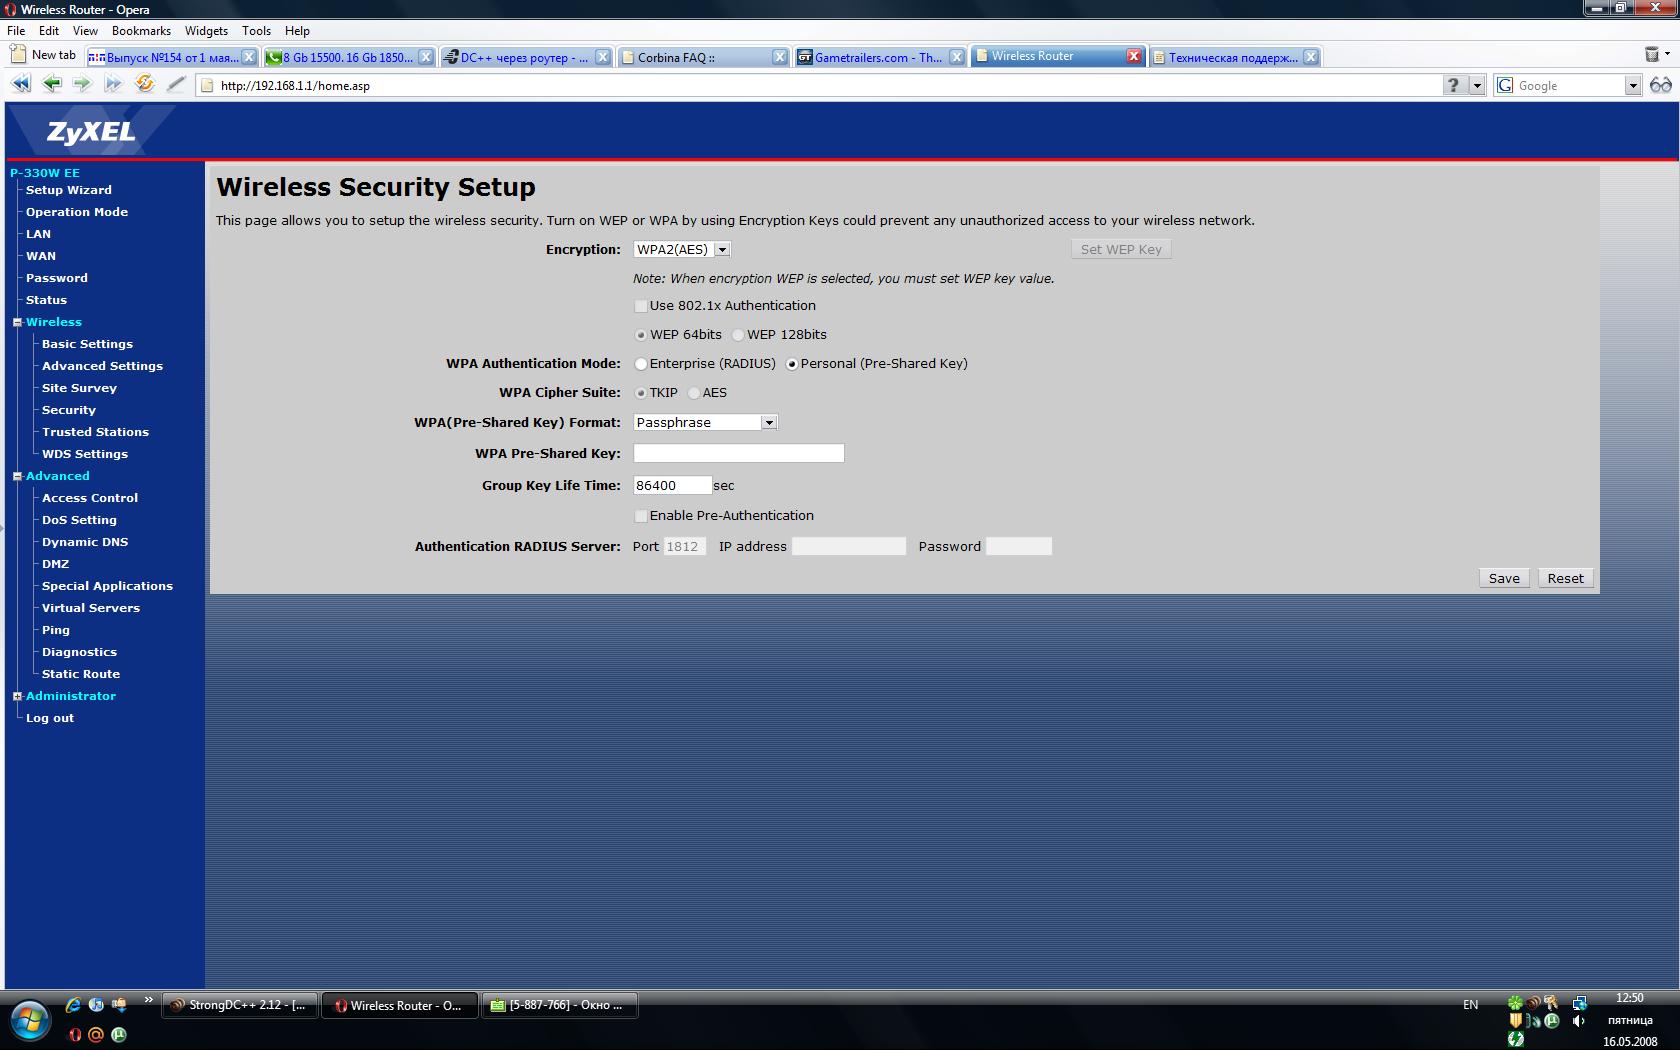Click the URL address bar
The image size is (1680, 1050).
[820, 85]
